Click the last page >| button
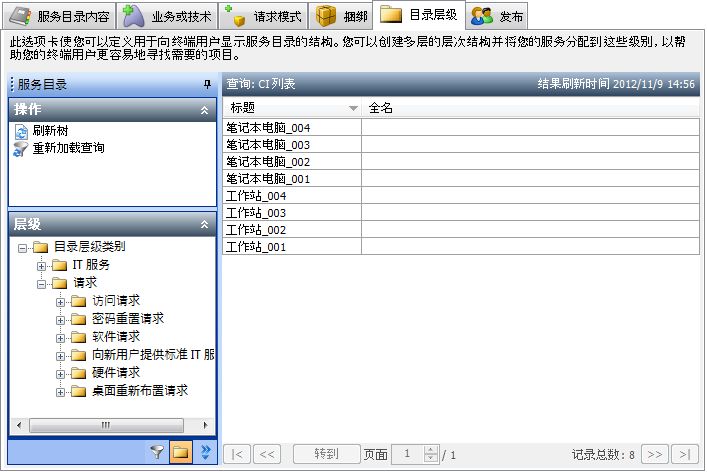This screenshot has height=472, width=707. click(x=685, y=454)
